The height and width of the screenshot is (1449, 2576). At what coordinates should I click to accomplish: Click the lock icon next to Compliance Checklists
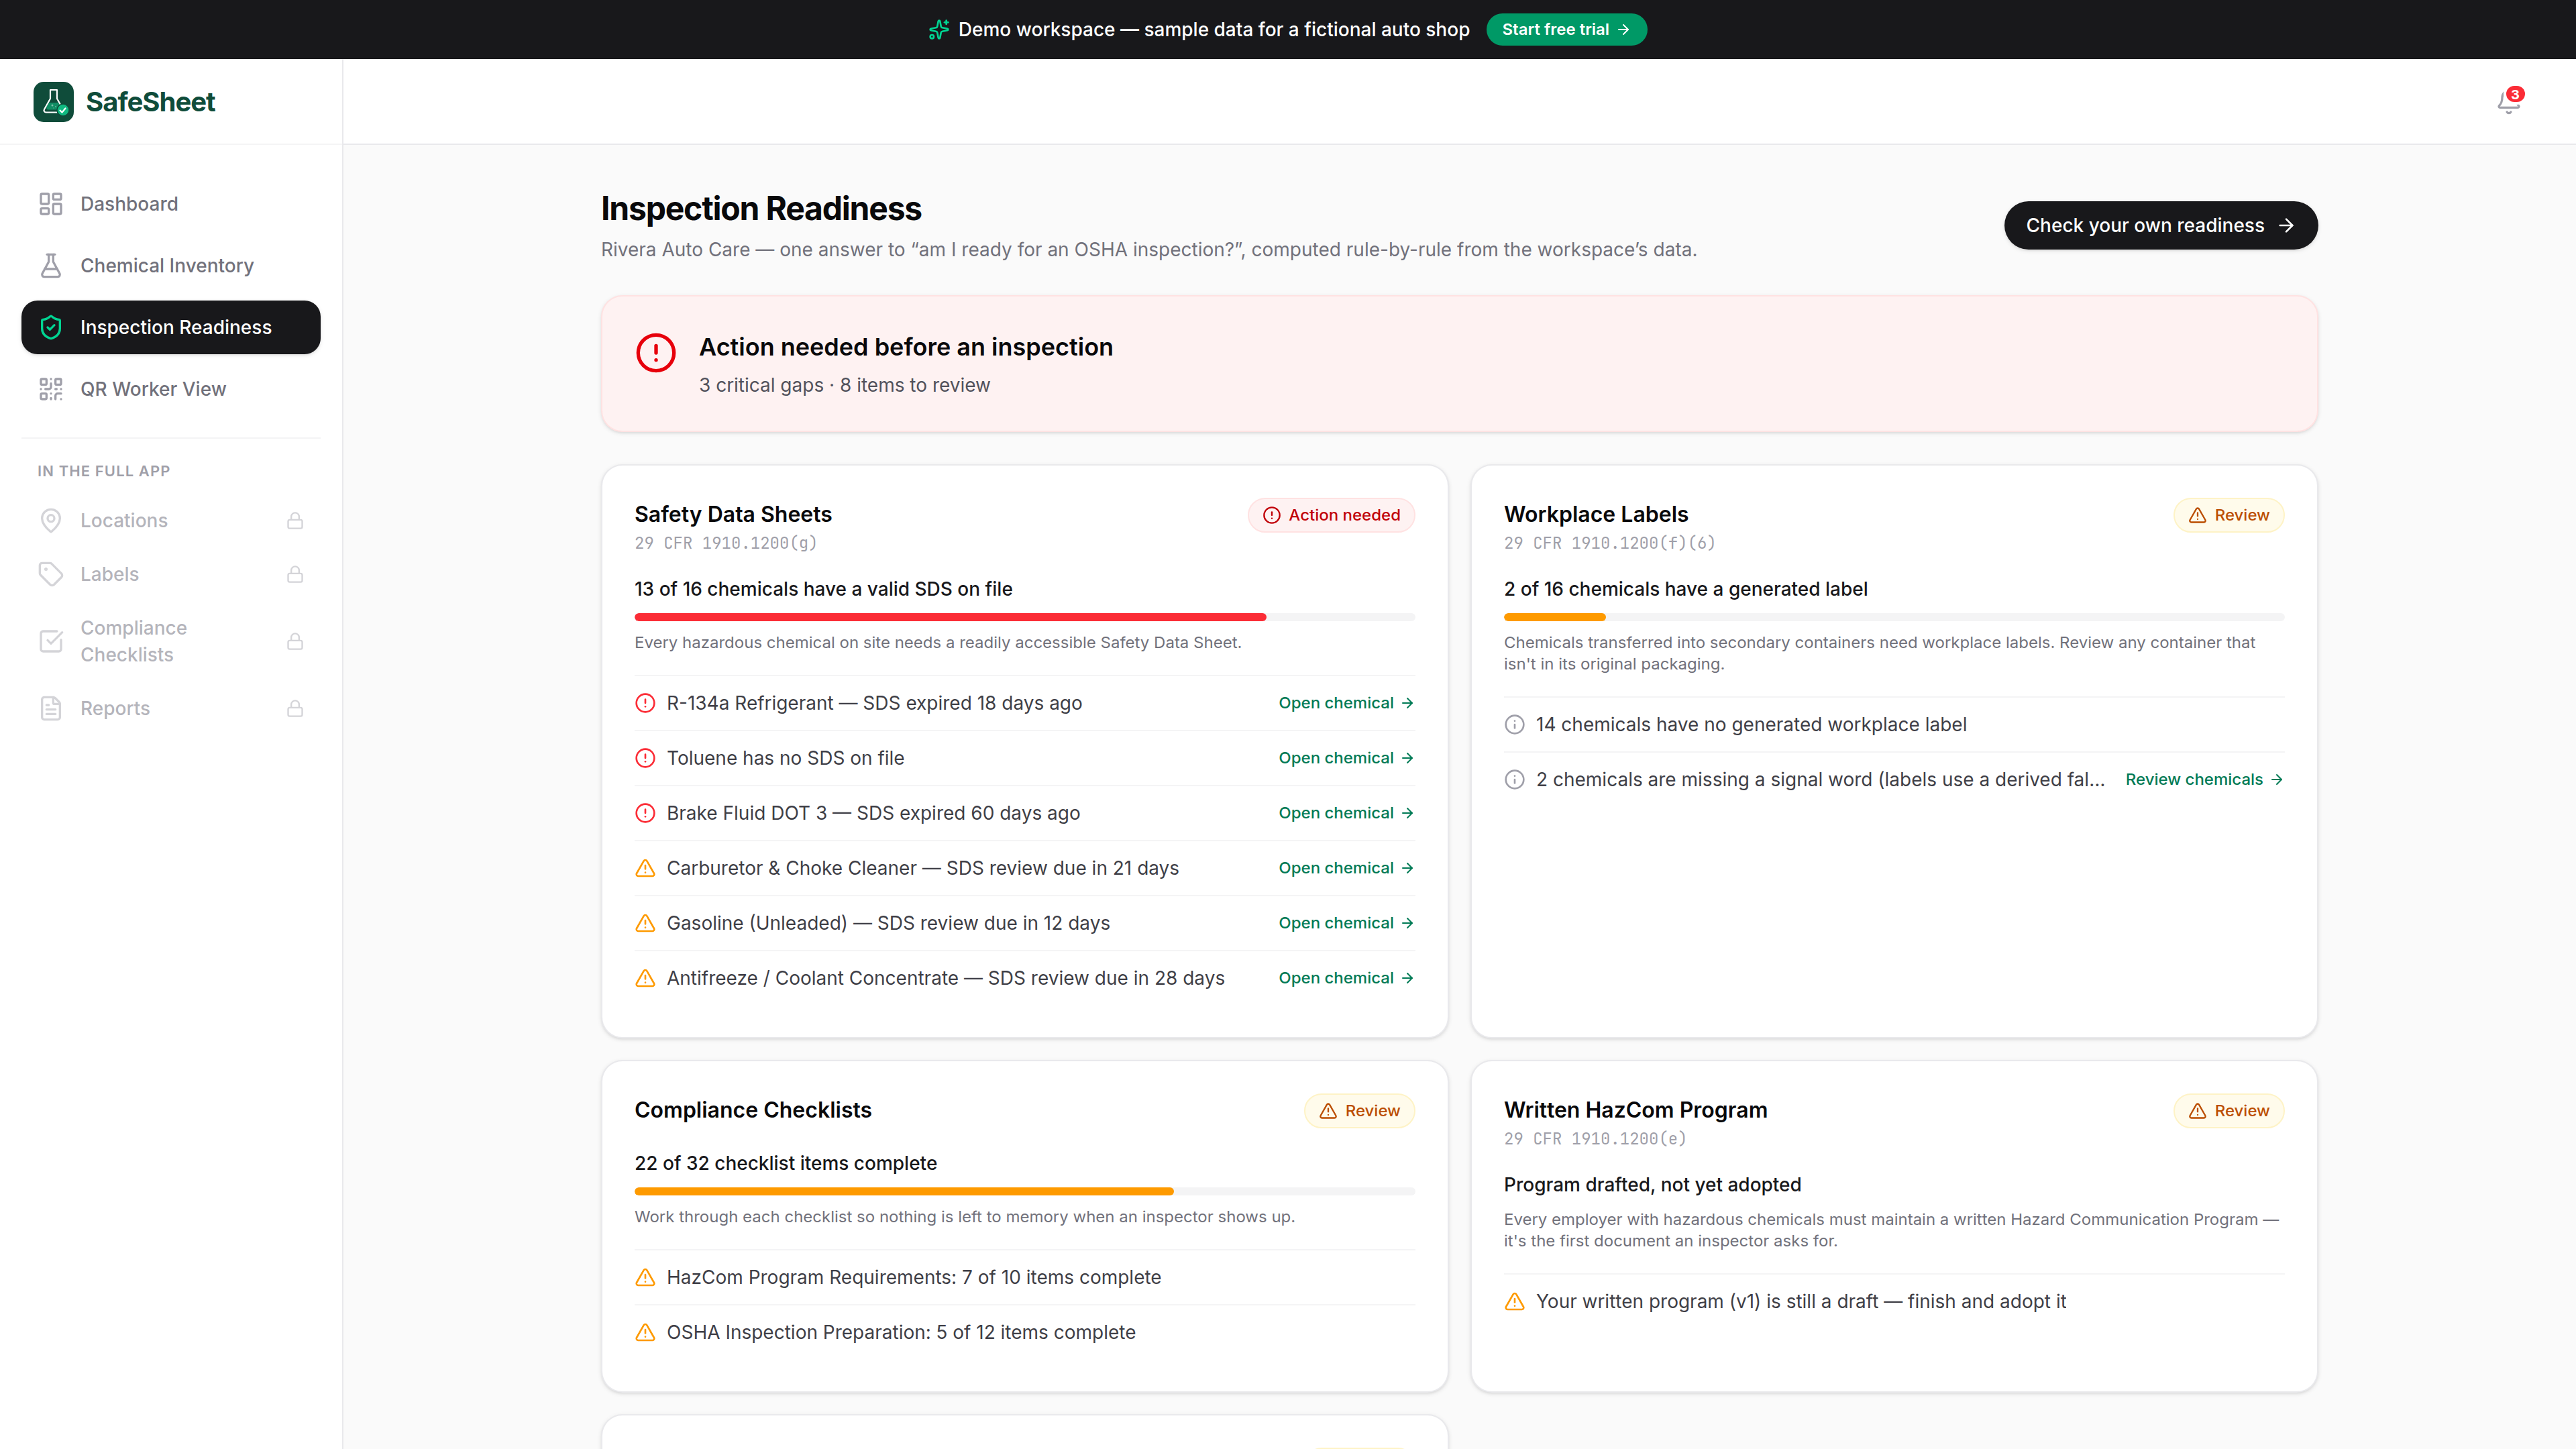click(295, 641)
